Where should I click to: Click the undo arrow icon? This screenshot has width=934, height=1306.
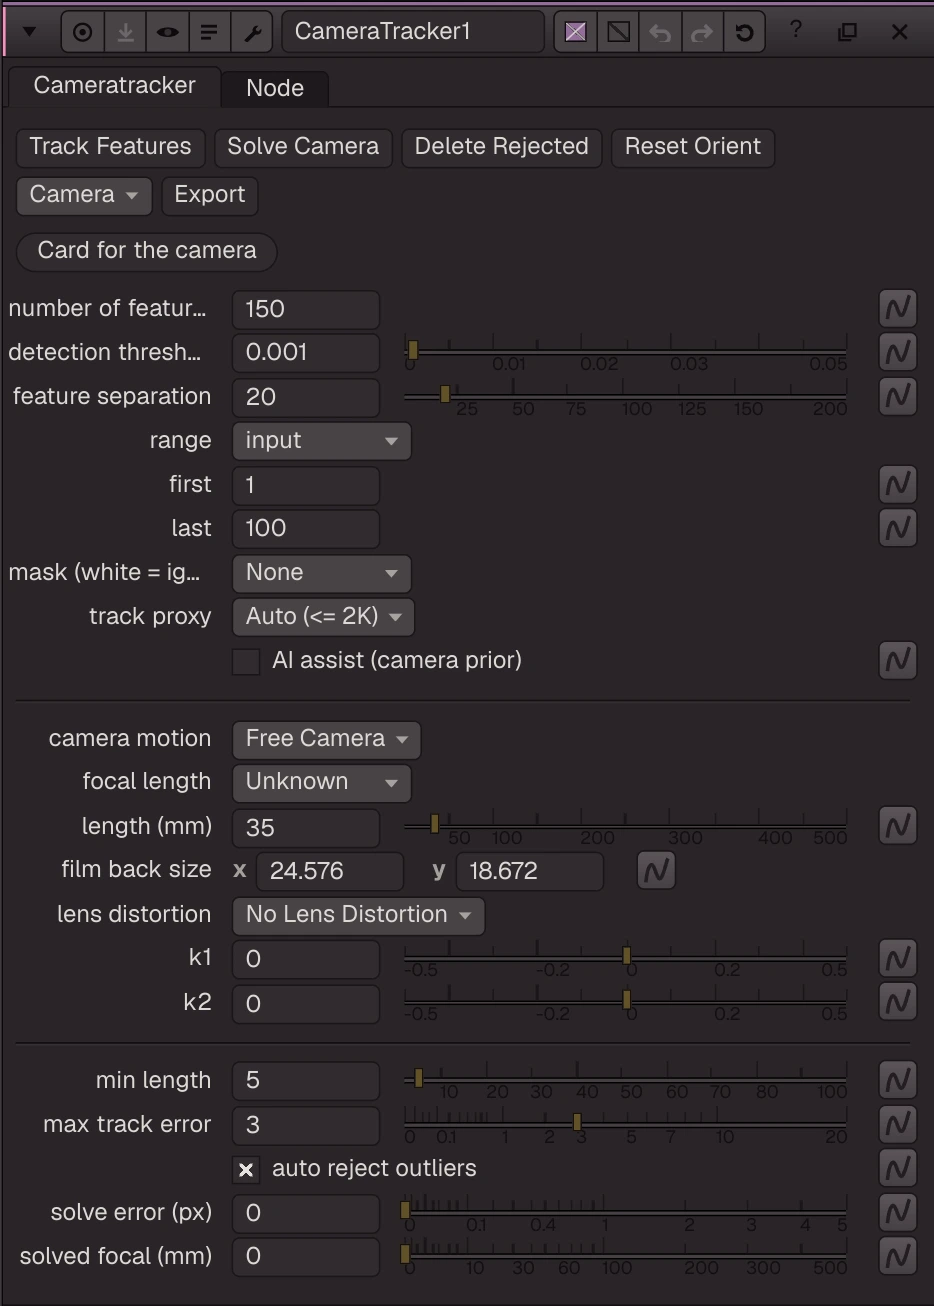[660, 32]
